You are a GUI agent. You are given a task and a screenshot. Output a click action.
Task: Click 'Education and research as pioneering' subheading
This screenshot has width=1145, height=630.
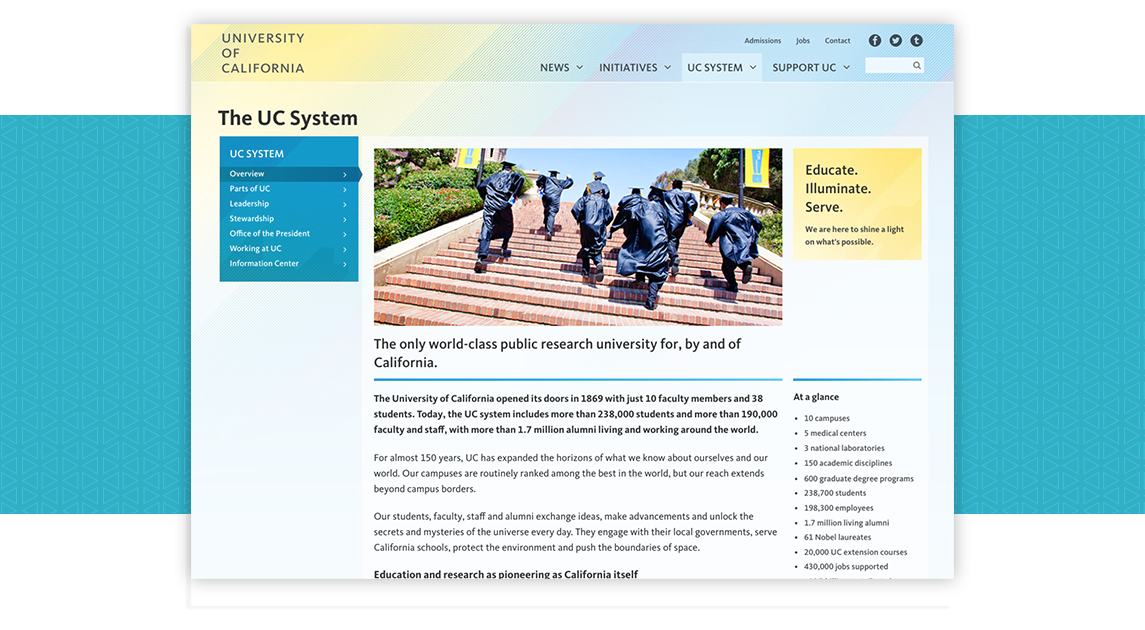click(x=505, y=574)
